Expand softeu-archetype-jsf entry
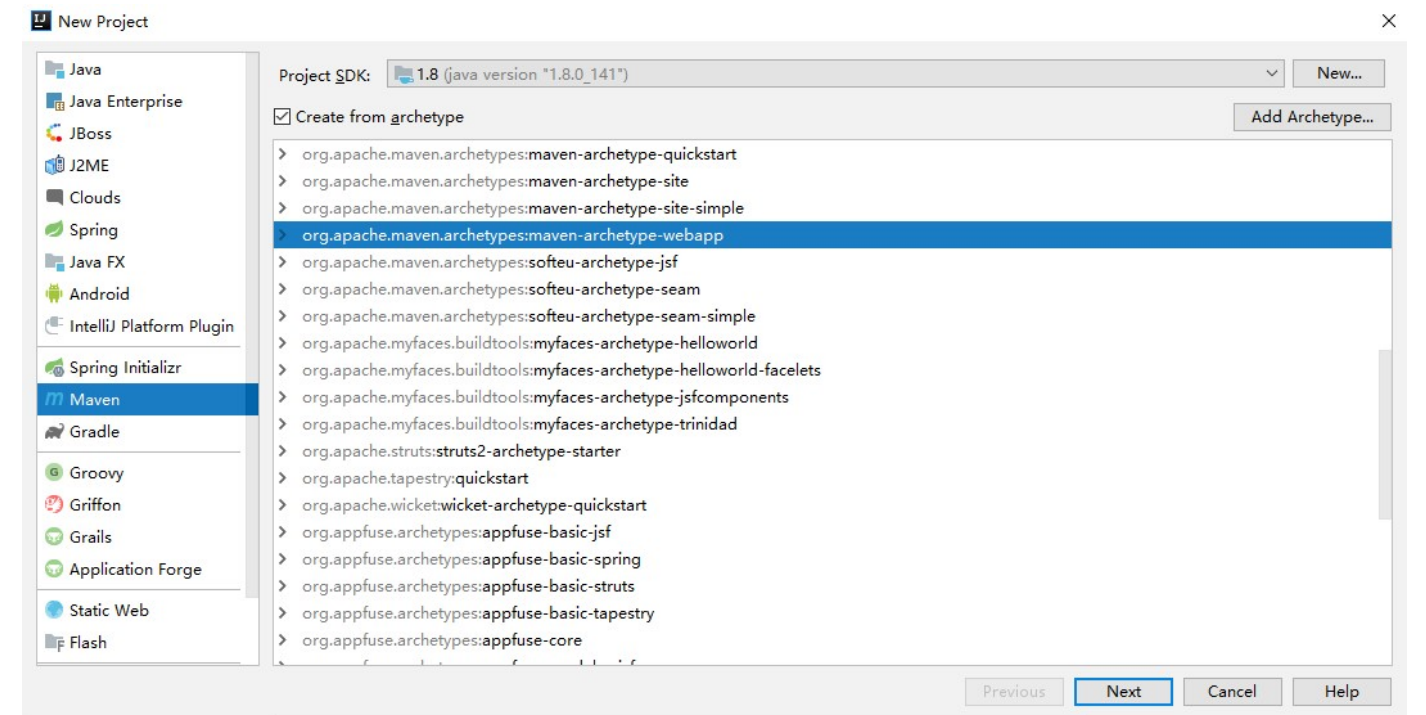 (x=283, y=262)
